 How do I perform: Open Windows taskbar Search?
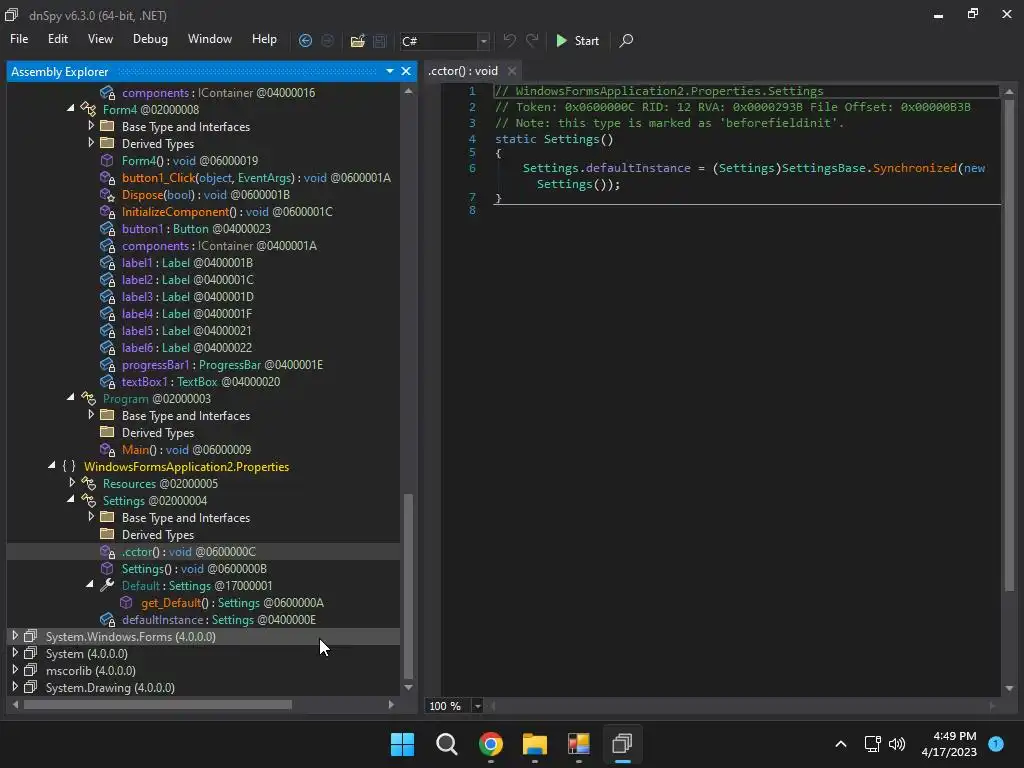pos(447,744)
